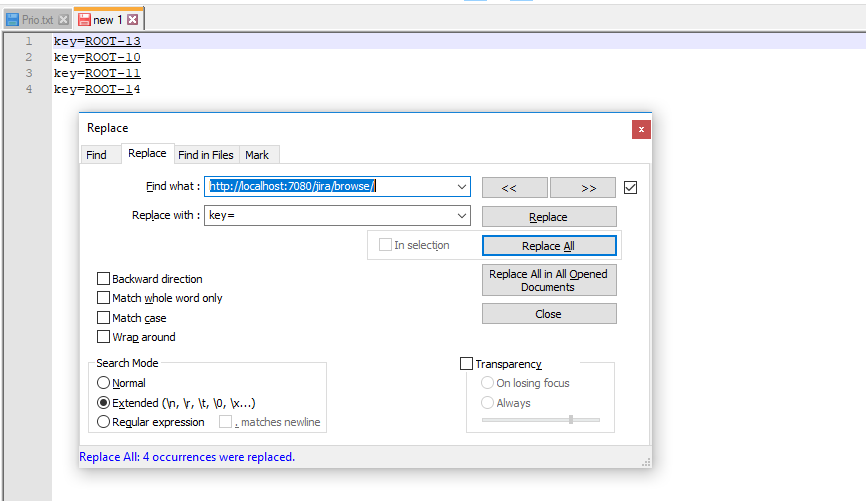Enable Match whole word only
This screenshot has width=866, height=501.
(x=103, y=298)
